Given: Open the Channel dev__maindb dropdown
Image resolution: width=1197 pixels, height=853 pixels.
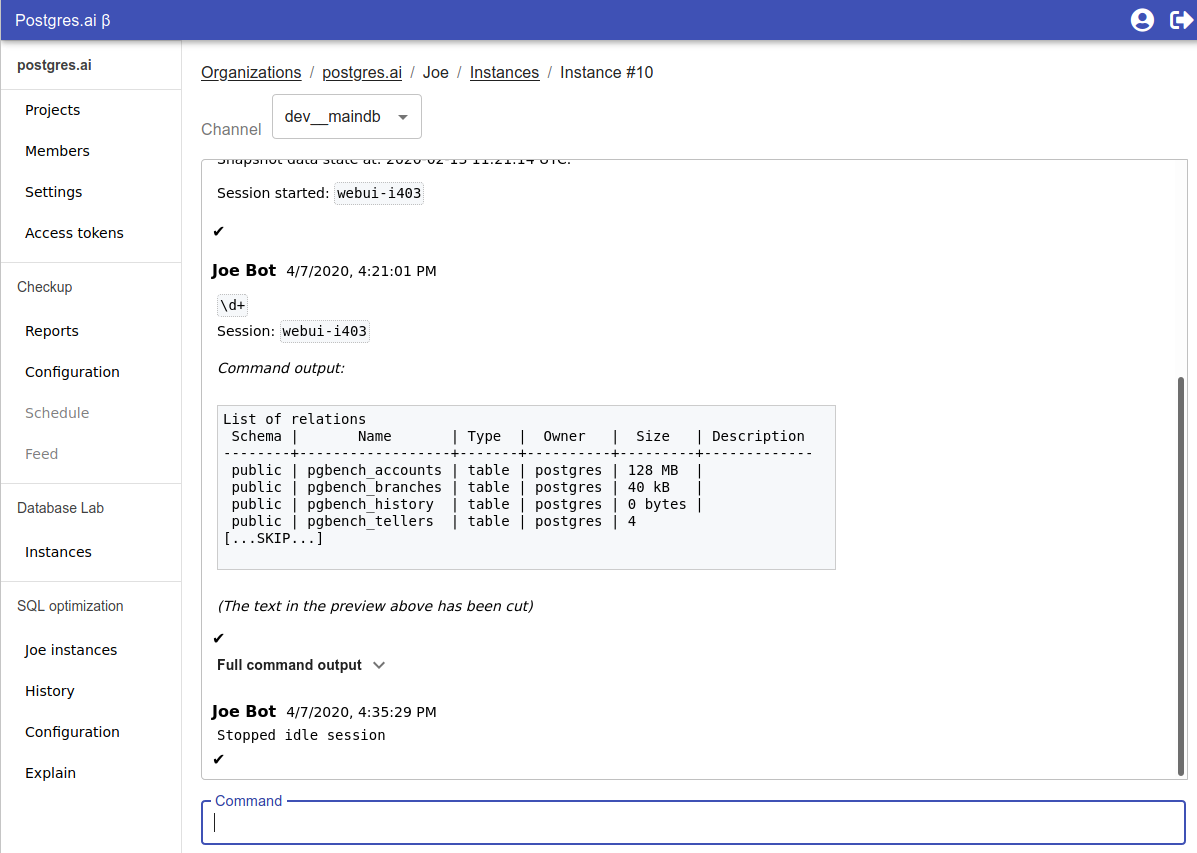Looking at the screenshot, I should tap(347, 117).
